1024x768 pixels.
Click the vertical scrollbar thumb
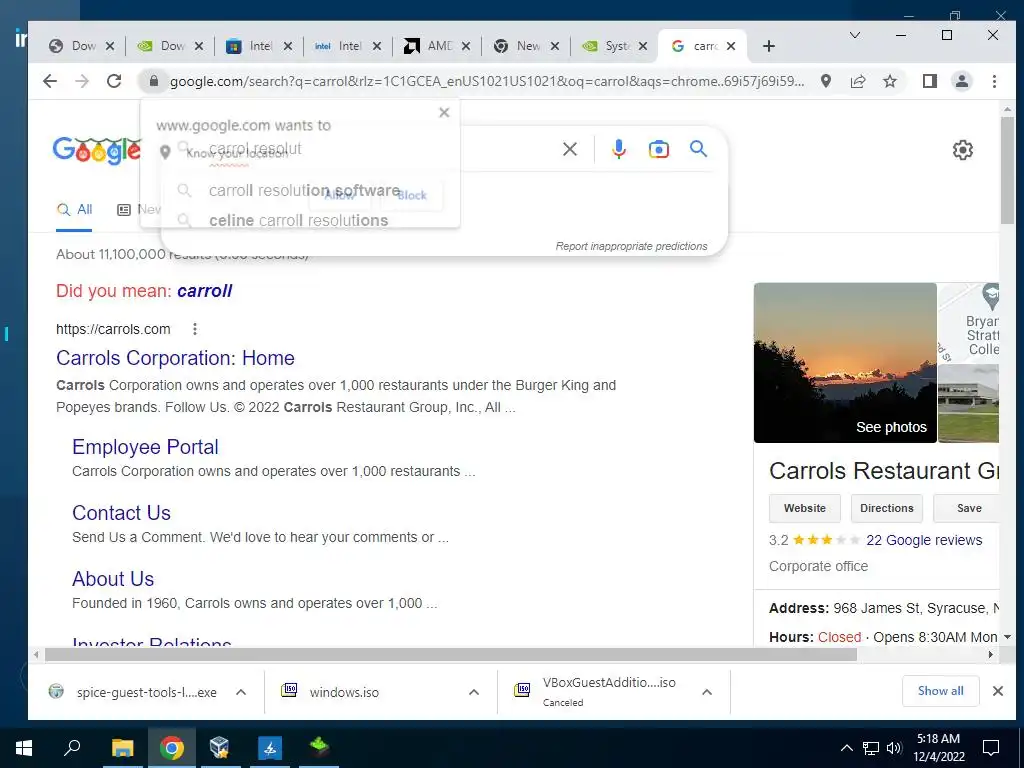click(1007, 170)
